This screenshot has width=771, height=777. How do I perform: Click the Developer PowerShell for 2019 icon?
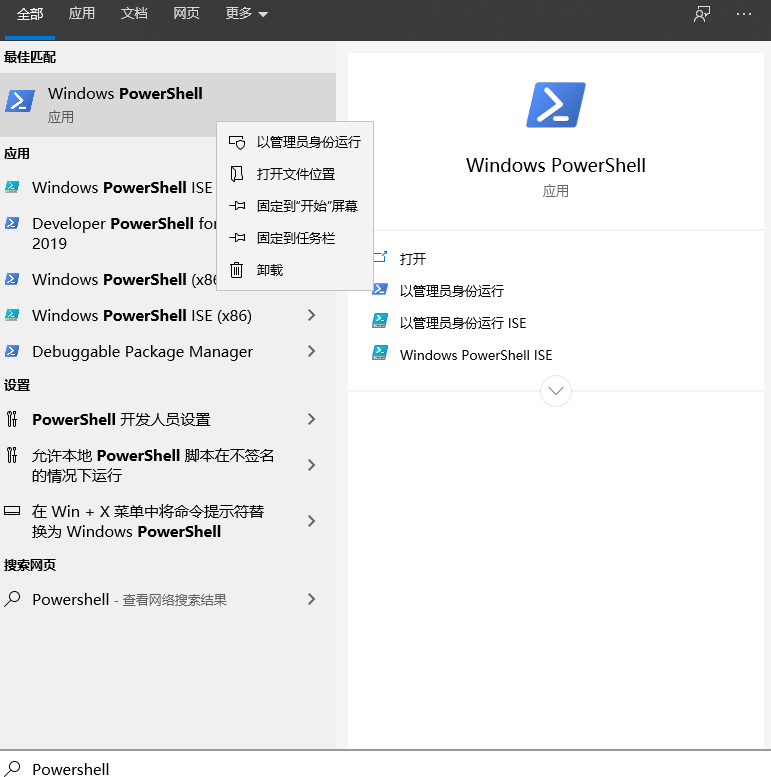(x=12, y=223)
